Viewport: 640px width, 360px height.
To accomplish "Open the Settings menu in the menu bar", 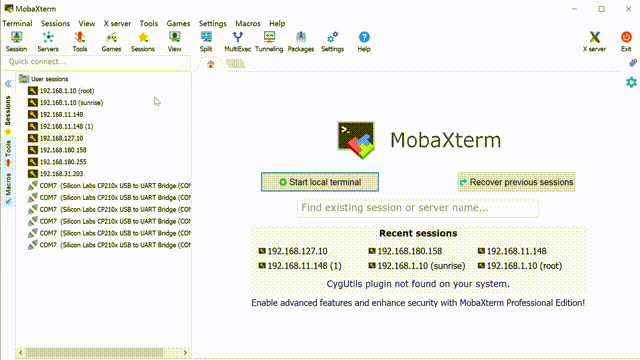I will point(212,23).
